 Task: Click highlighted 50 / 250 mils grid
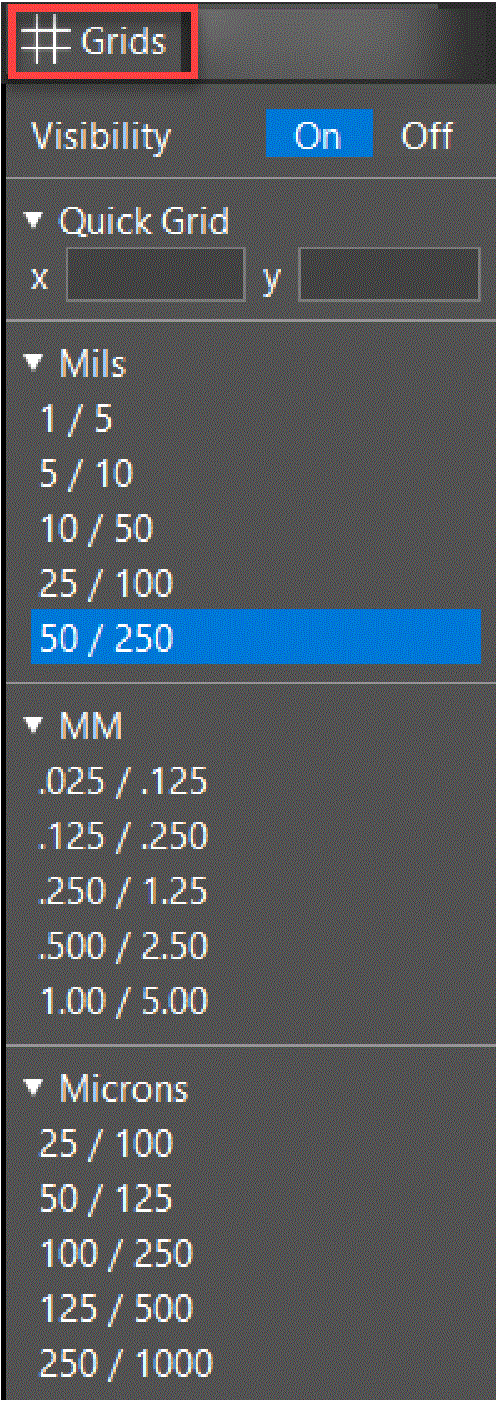pos(256,637)
